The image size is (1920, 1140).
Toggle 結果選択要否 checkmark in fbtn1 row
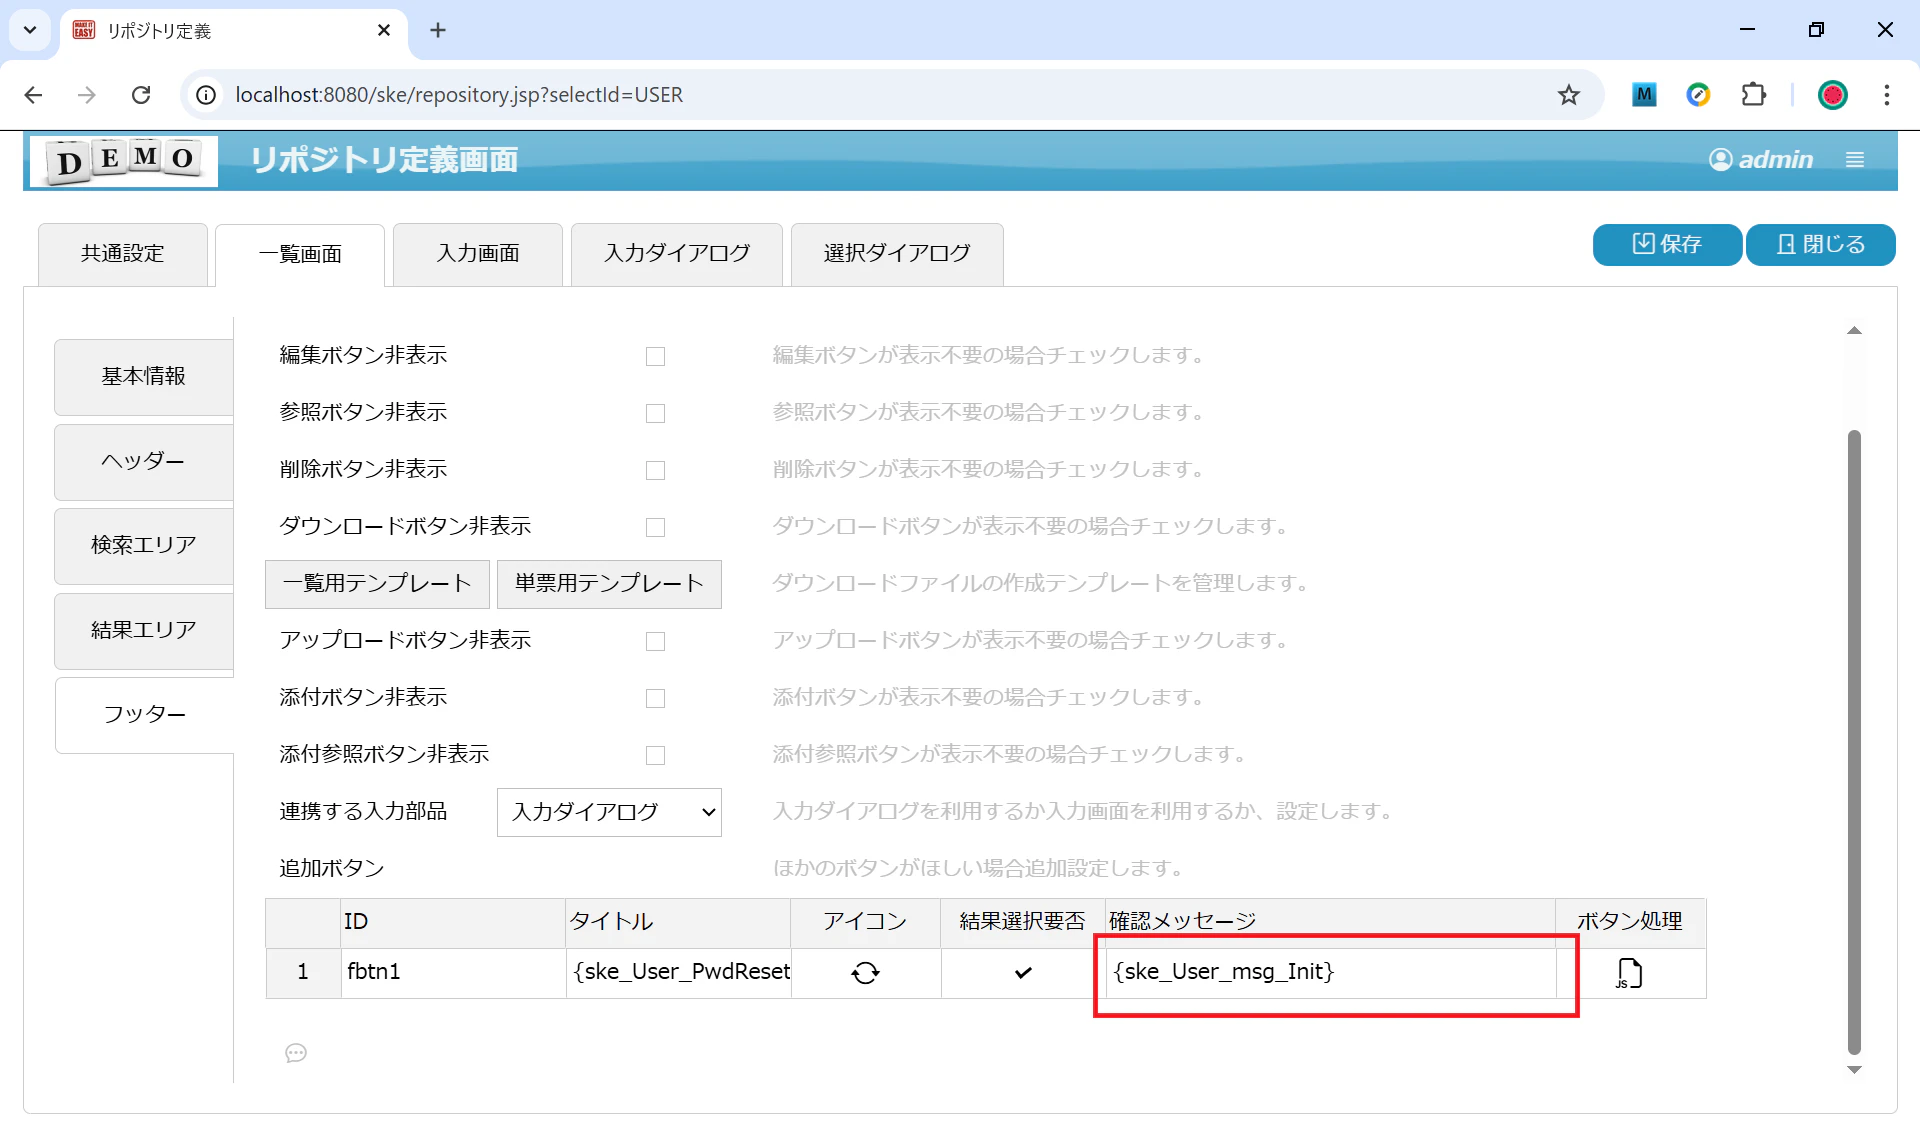(x=1023, y=973)
